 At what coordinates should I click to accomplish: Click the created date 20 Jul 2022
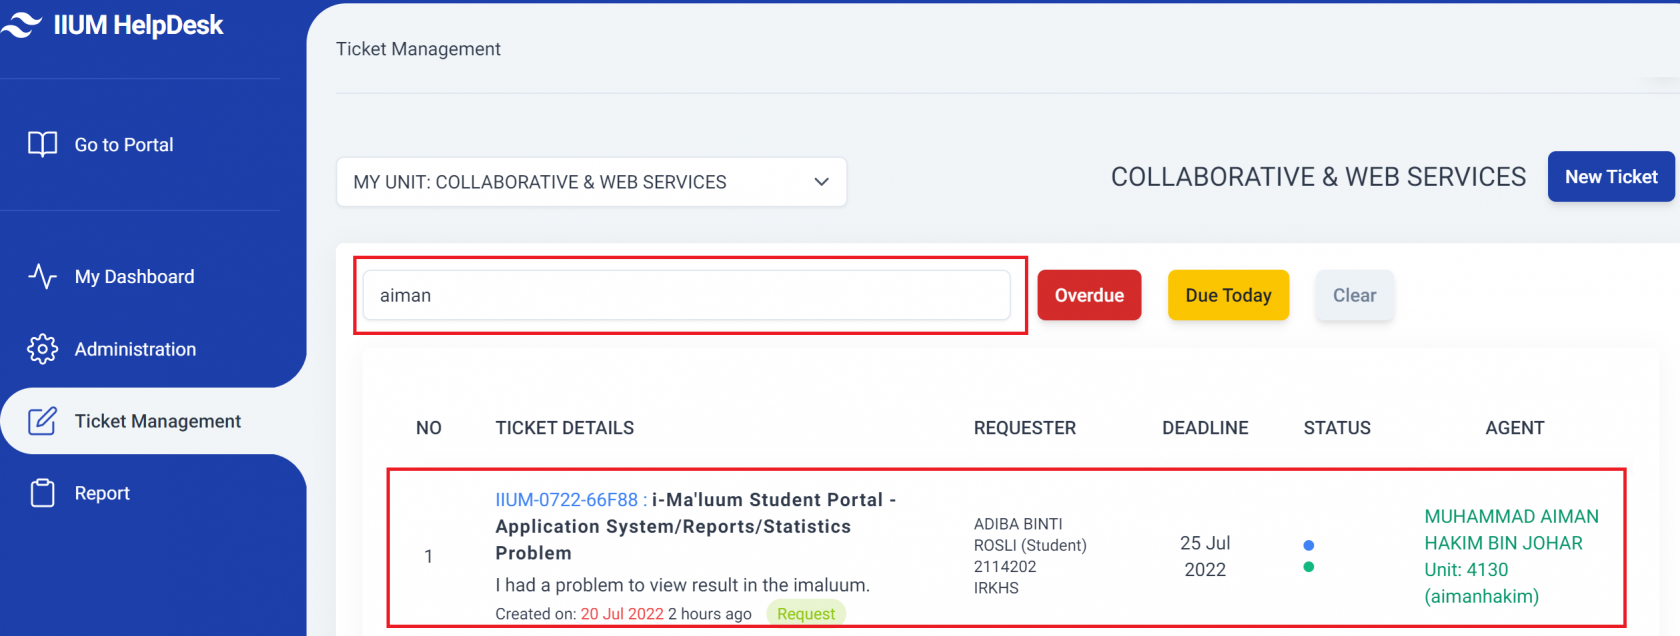622,614
